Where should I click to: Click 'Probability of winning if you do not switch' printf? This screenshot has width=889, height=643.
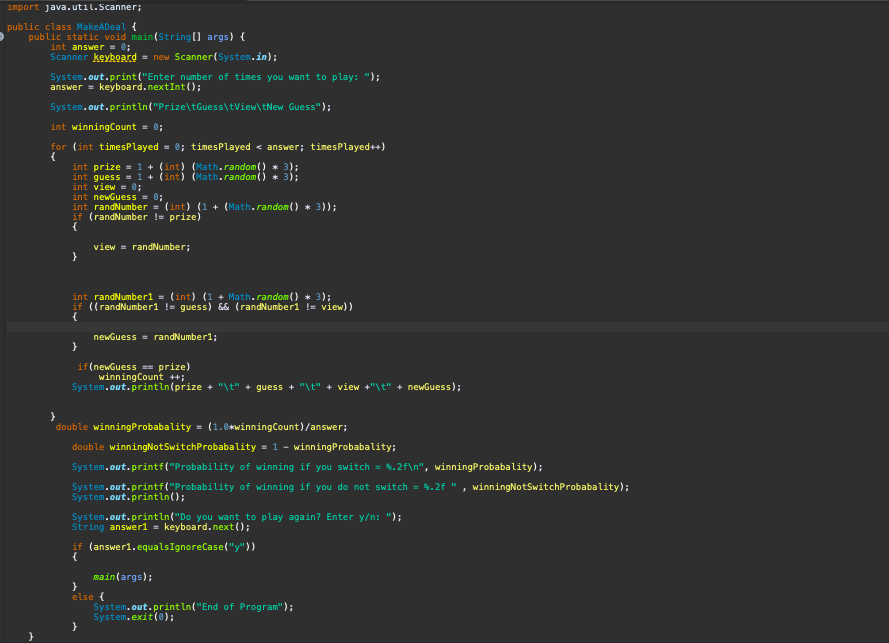(x=350, y=487)
